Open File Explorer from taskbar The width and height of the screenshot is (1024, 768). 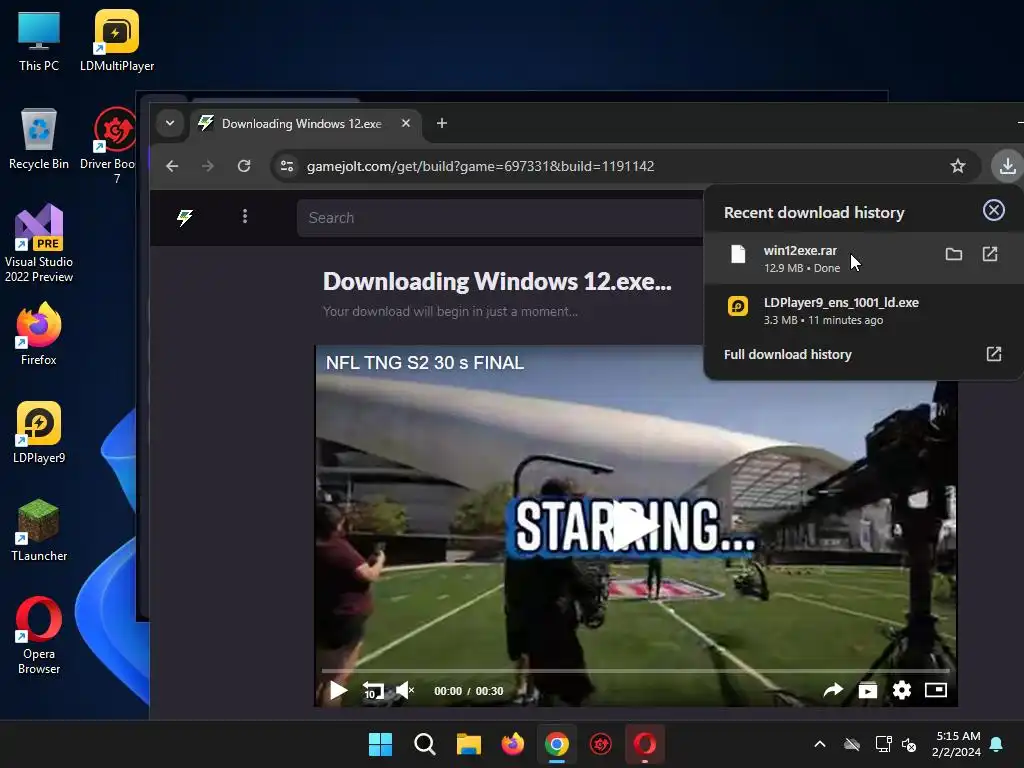(468, 744)
